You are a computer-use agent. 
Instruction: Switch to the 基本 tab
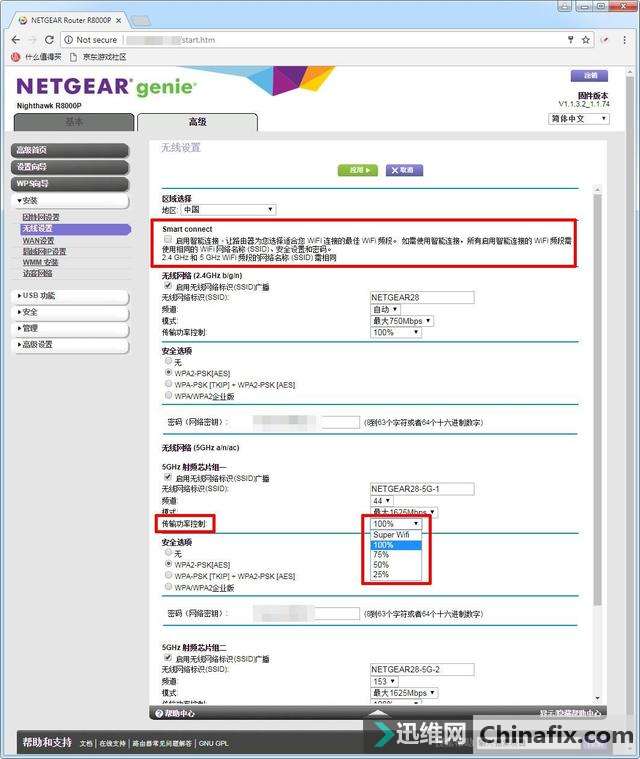point(74,122)
